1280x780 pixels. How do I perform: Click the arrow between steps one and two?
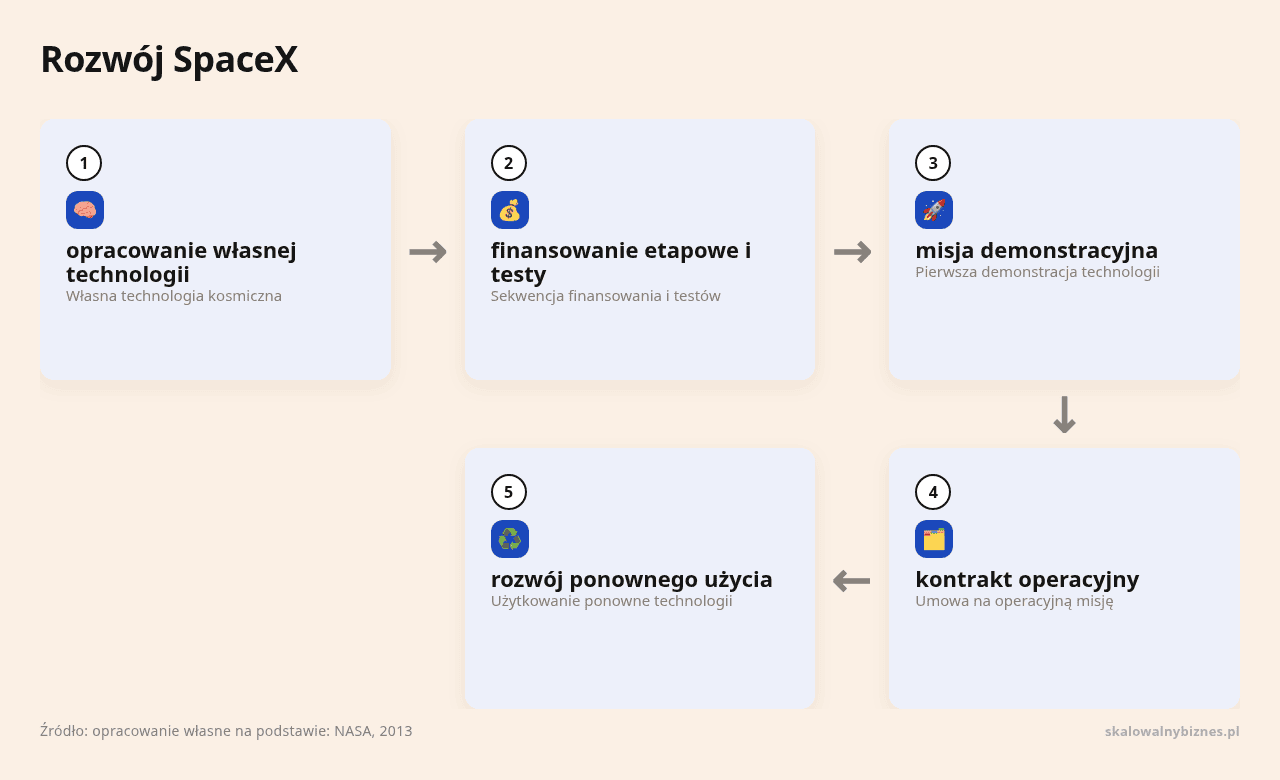(428, 252)
